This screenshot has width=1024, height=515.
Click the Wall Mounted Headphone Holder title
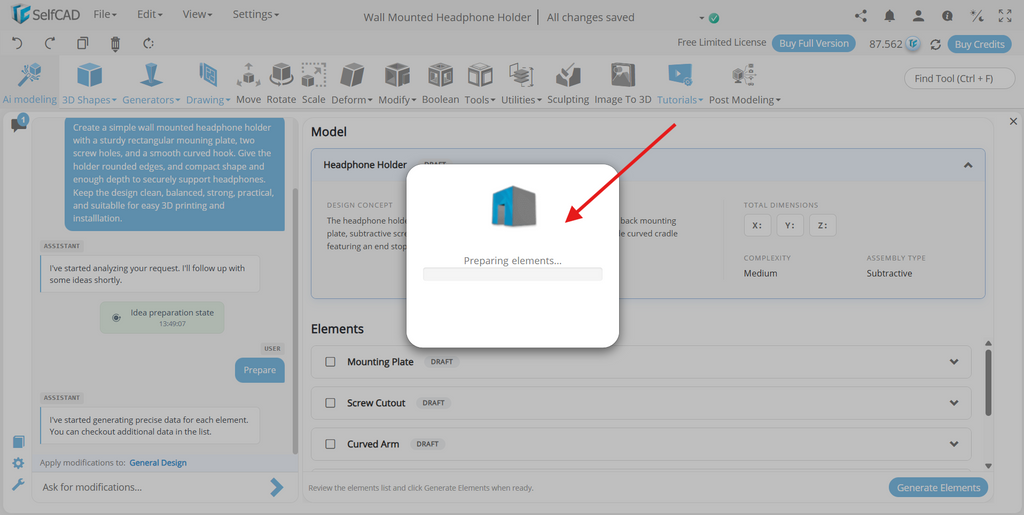[x=447, y=18]
